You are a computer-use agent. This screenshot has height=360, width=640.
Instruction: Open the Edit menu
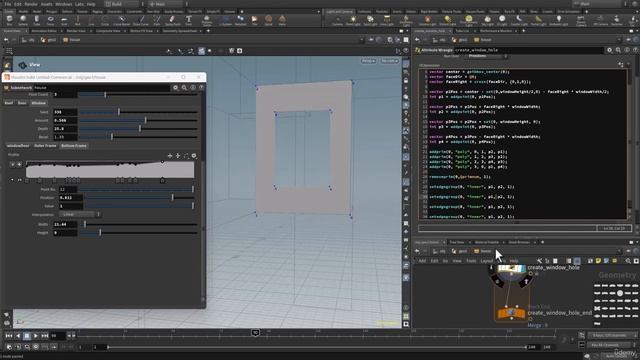pyautogui.click(x=18, y=4)
